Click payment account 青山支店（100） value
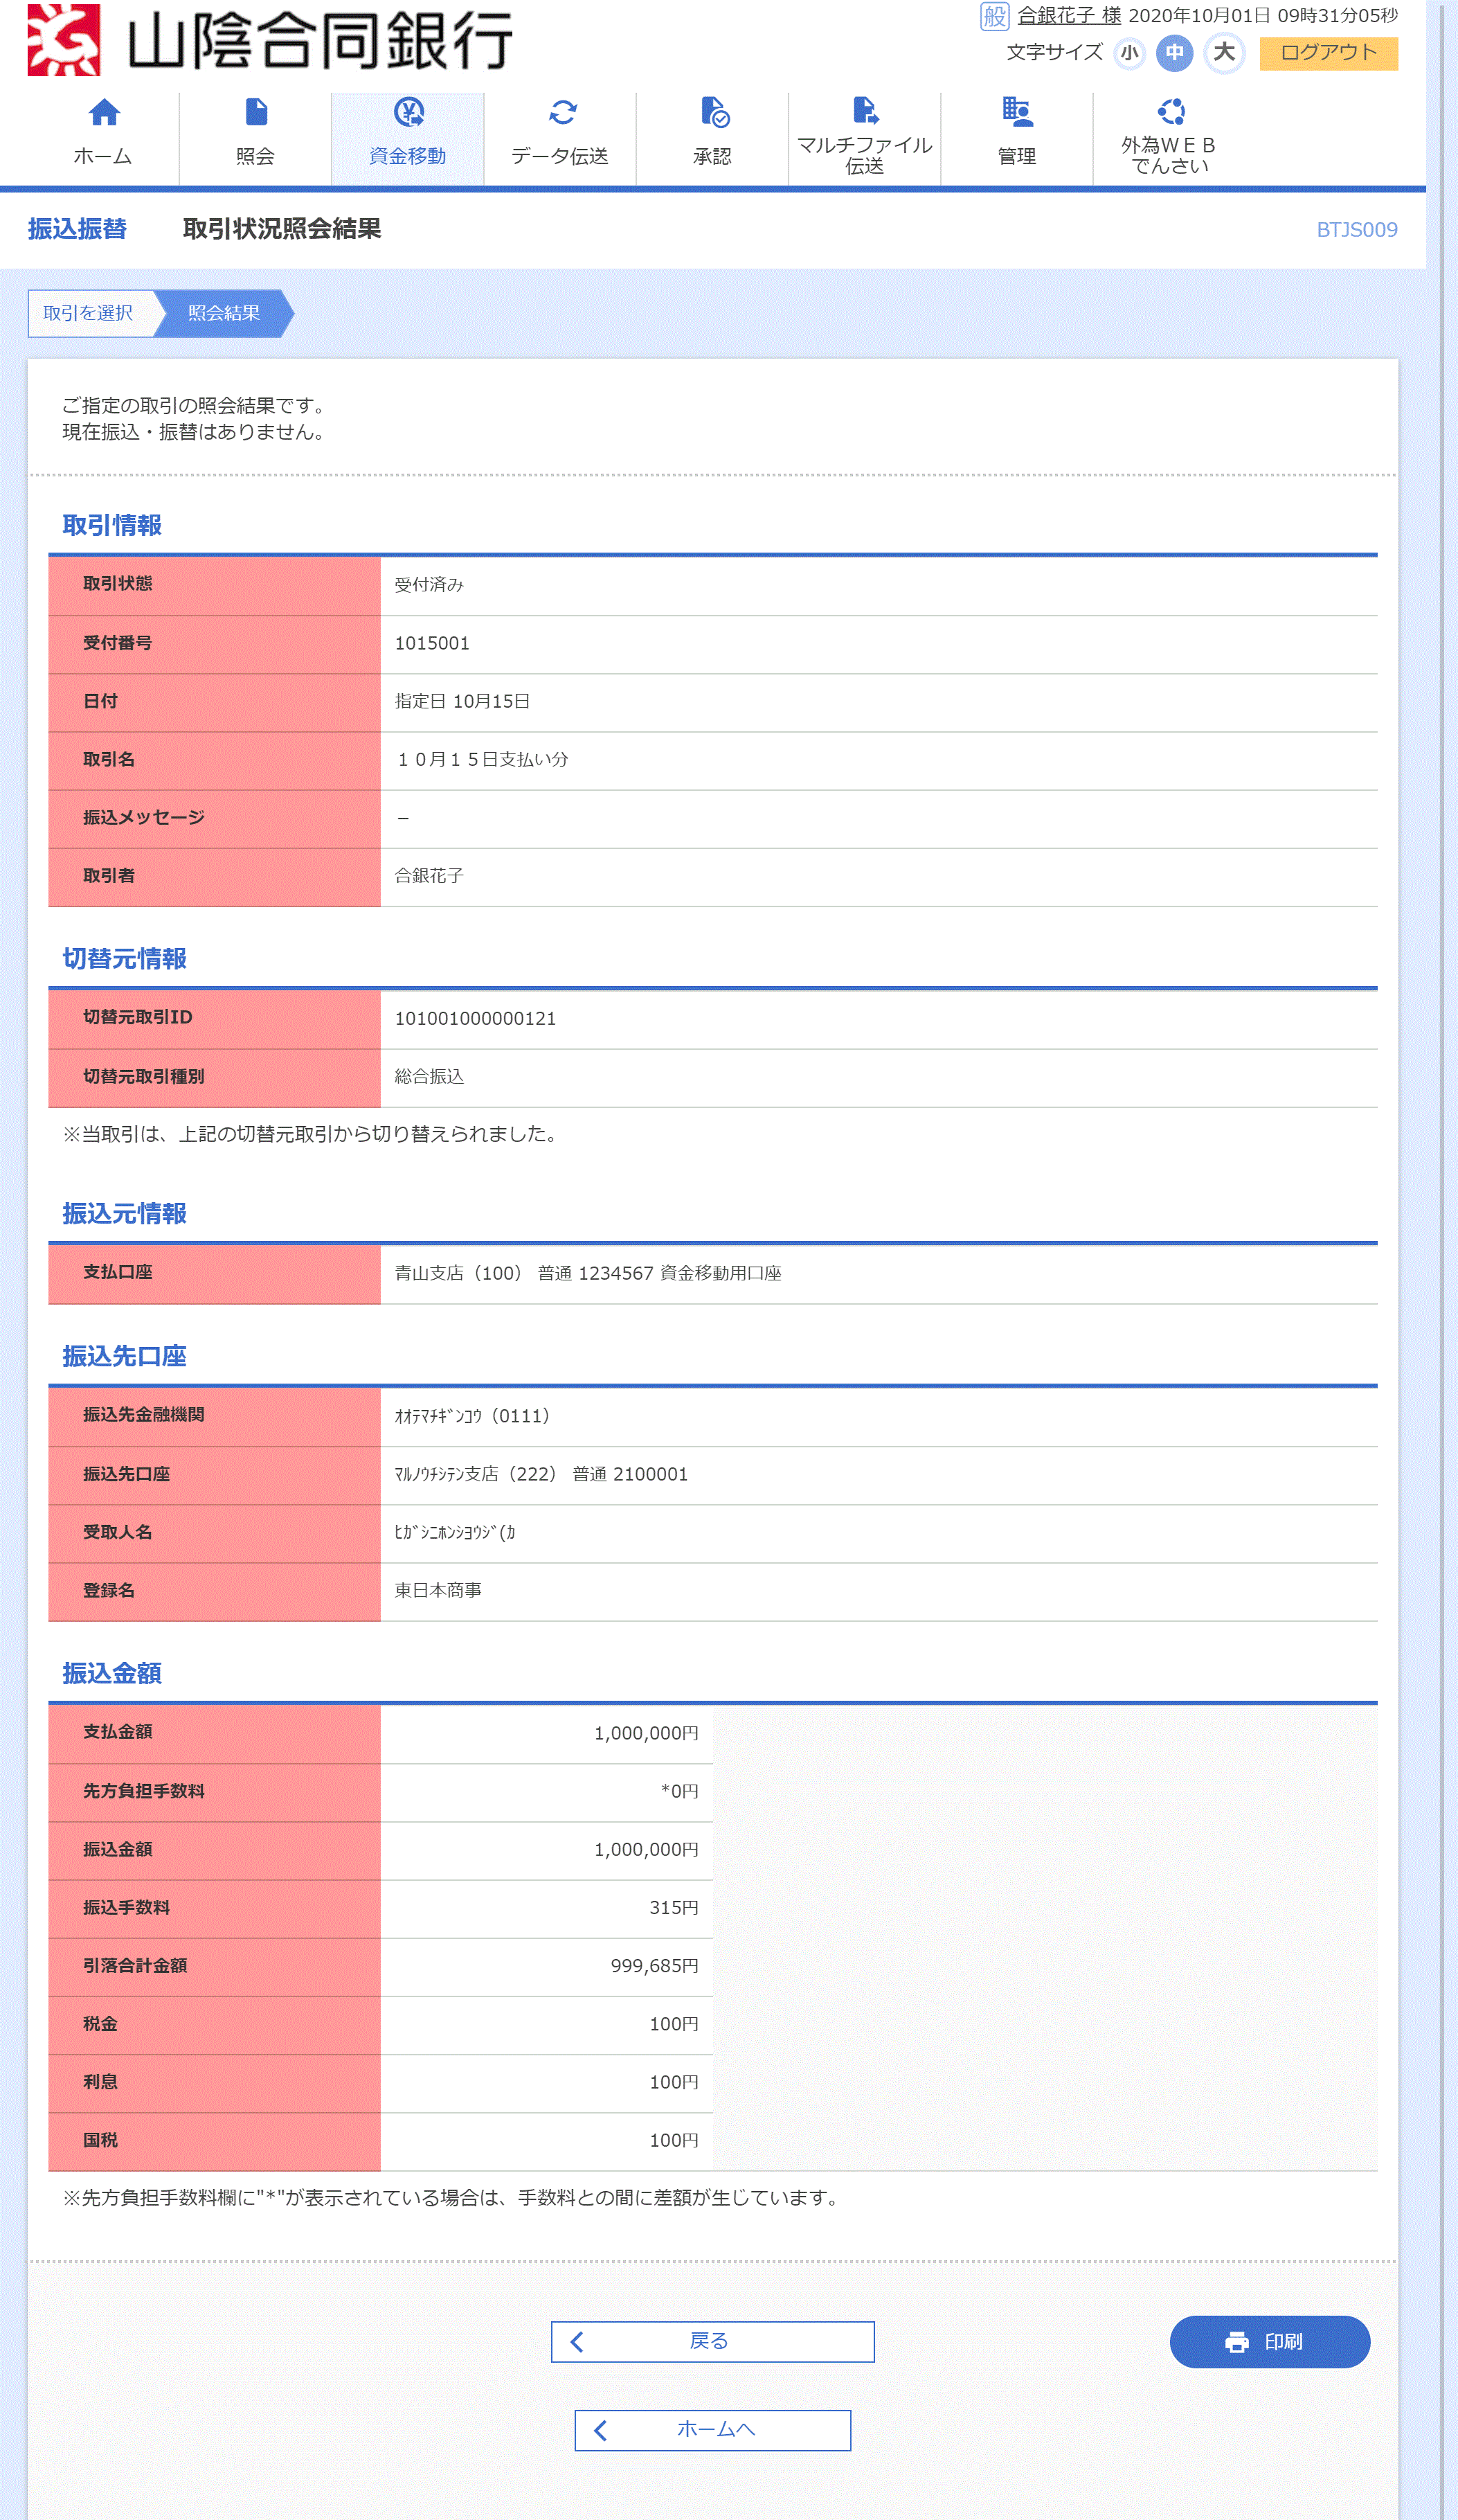1458x2520 pixels. pos(588,1273)
